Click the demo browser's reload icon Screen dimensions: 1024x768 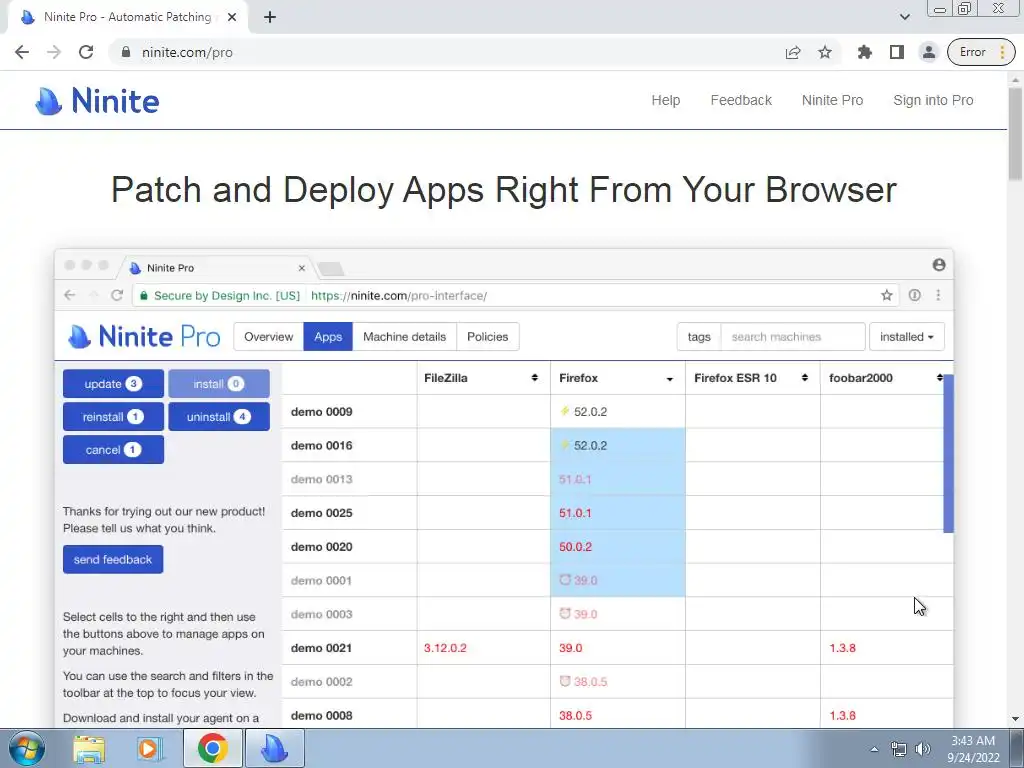(117, 295)
